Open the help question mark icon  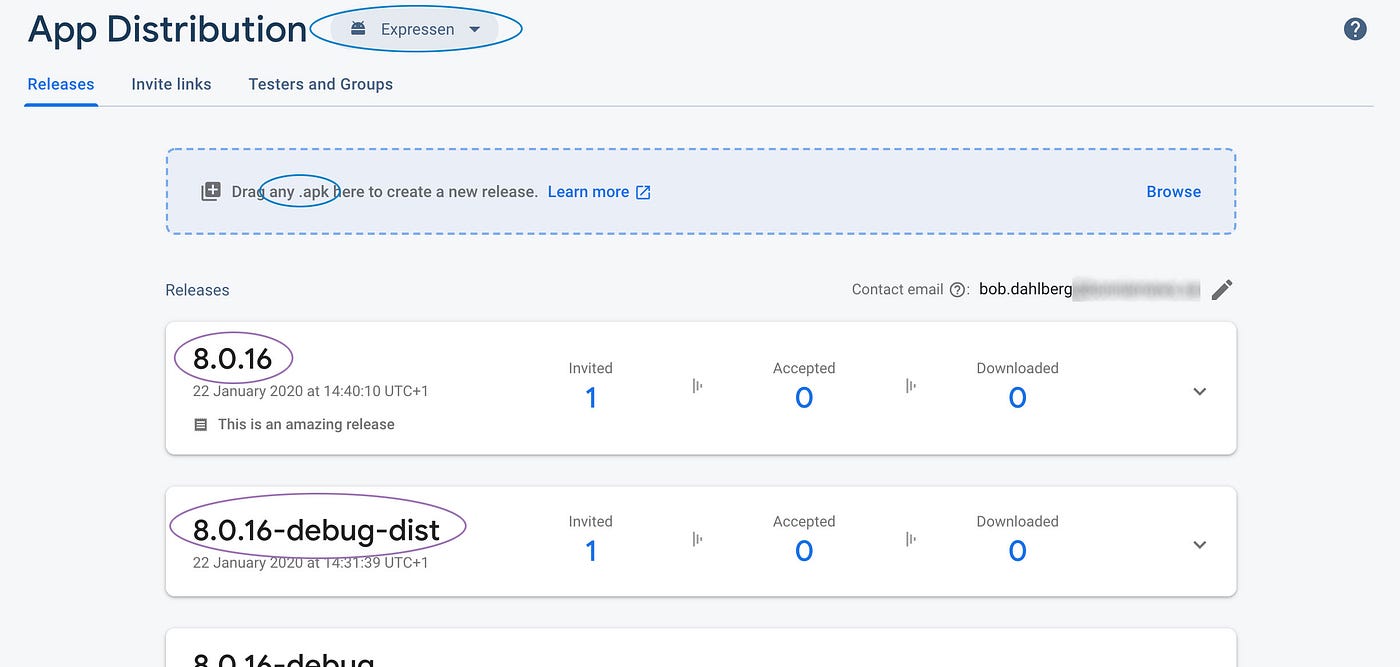(x=1355, y=29)
